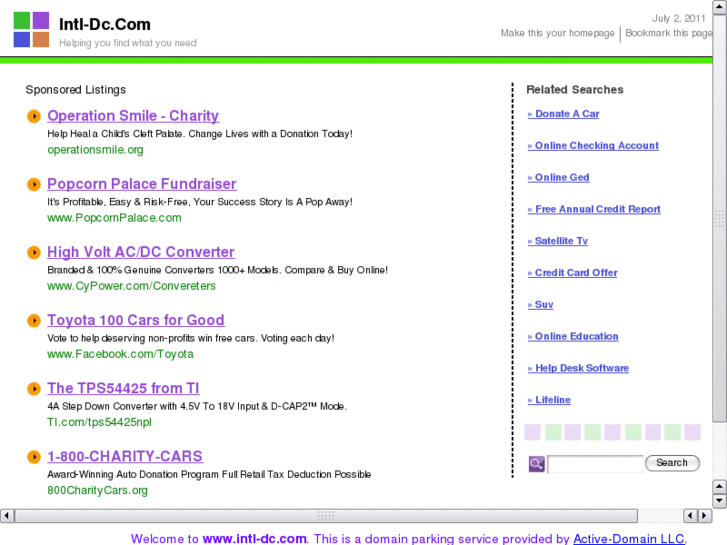Click the second left arrow near right end
Image resolution: width=727 pixels, height=545 pixels.
pos(690,515)
